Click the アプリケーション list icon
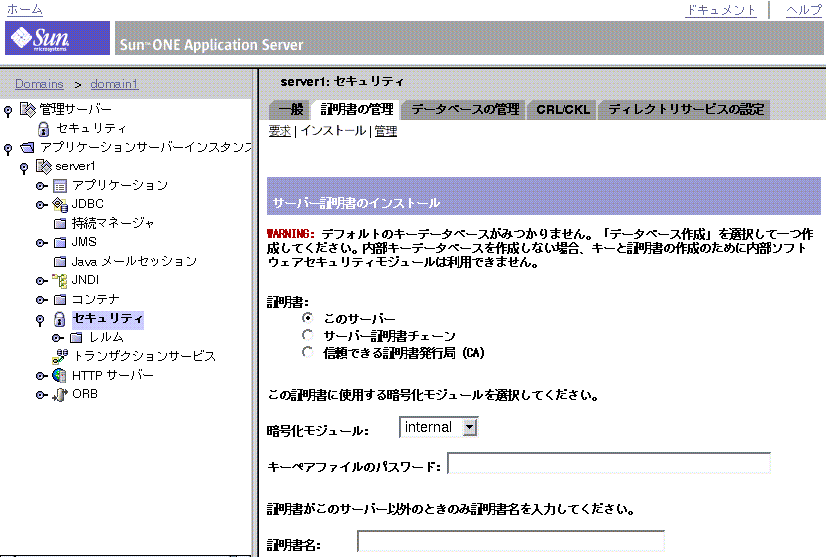The height and width of the screenshot is (557, 826). click(60, 186)
